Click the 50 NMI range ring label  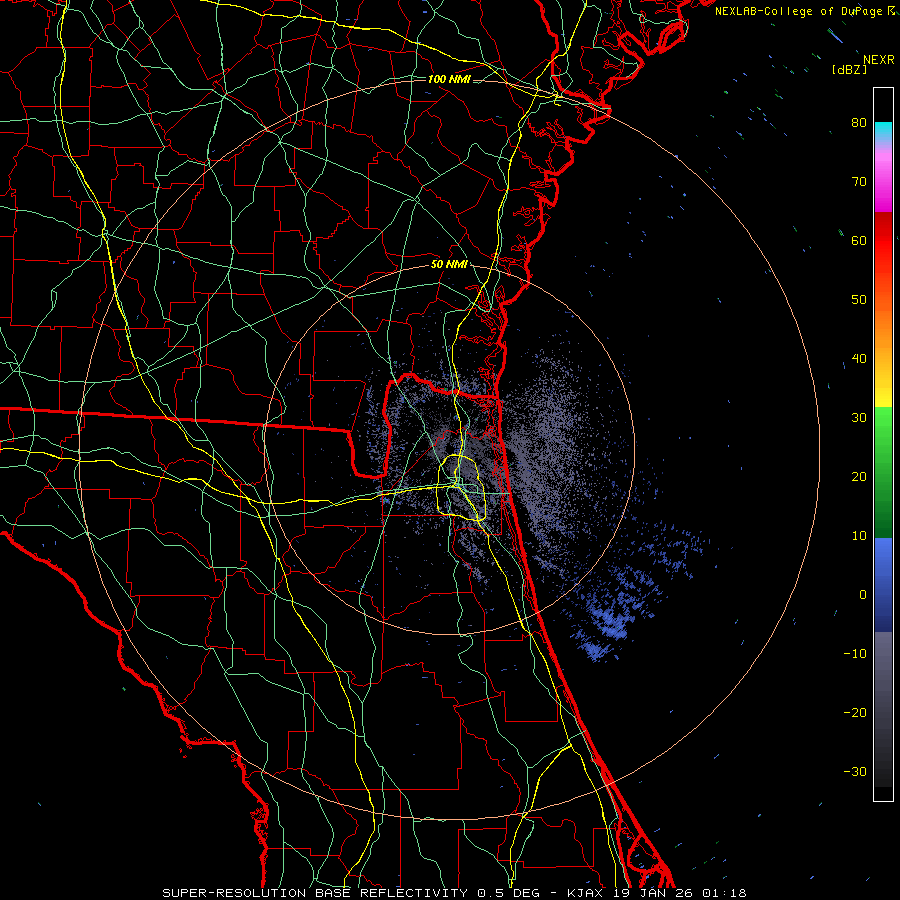(449, 264)
